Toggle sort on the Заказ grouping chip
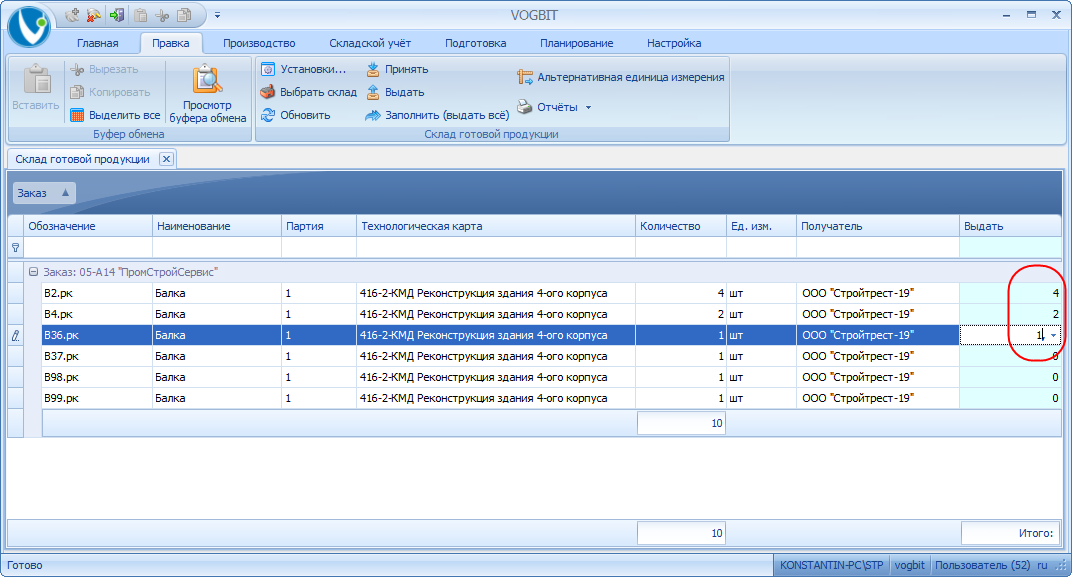The image size is (1072, 577). (x=44, y=193)
